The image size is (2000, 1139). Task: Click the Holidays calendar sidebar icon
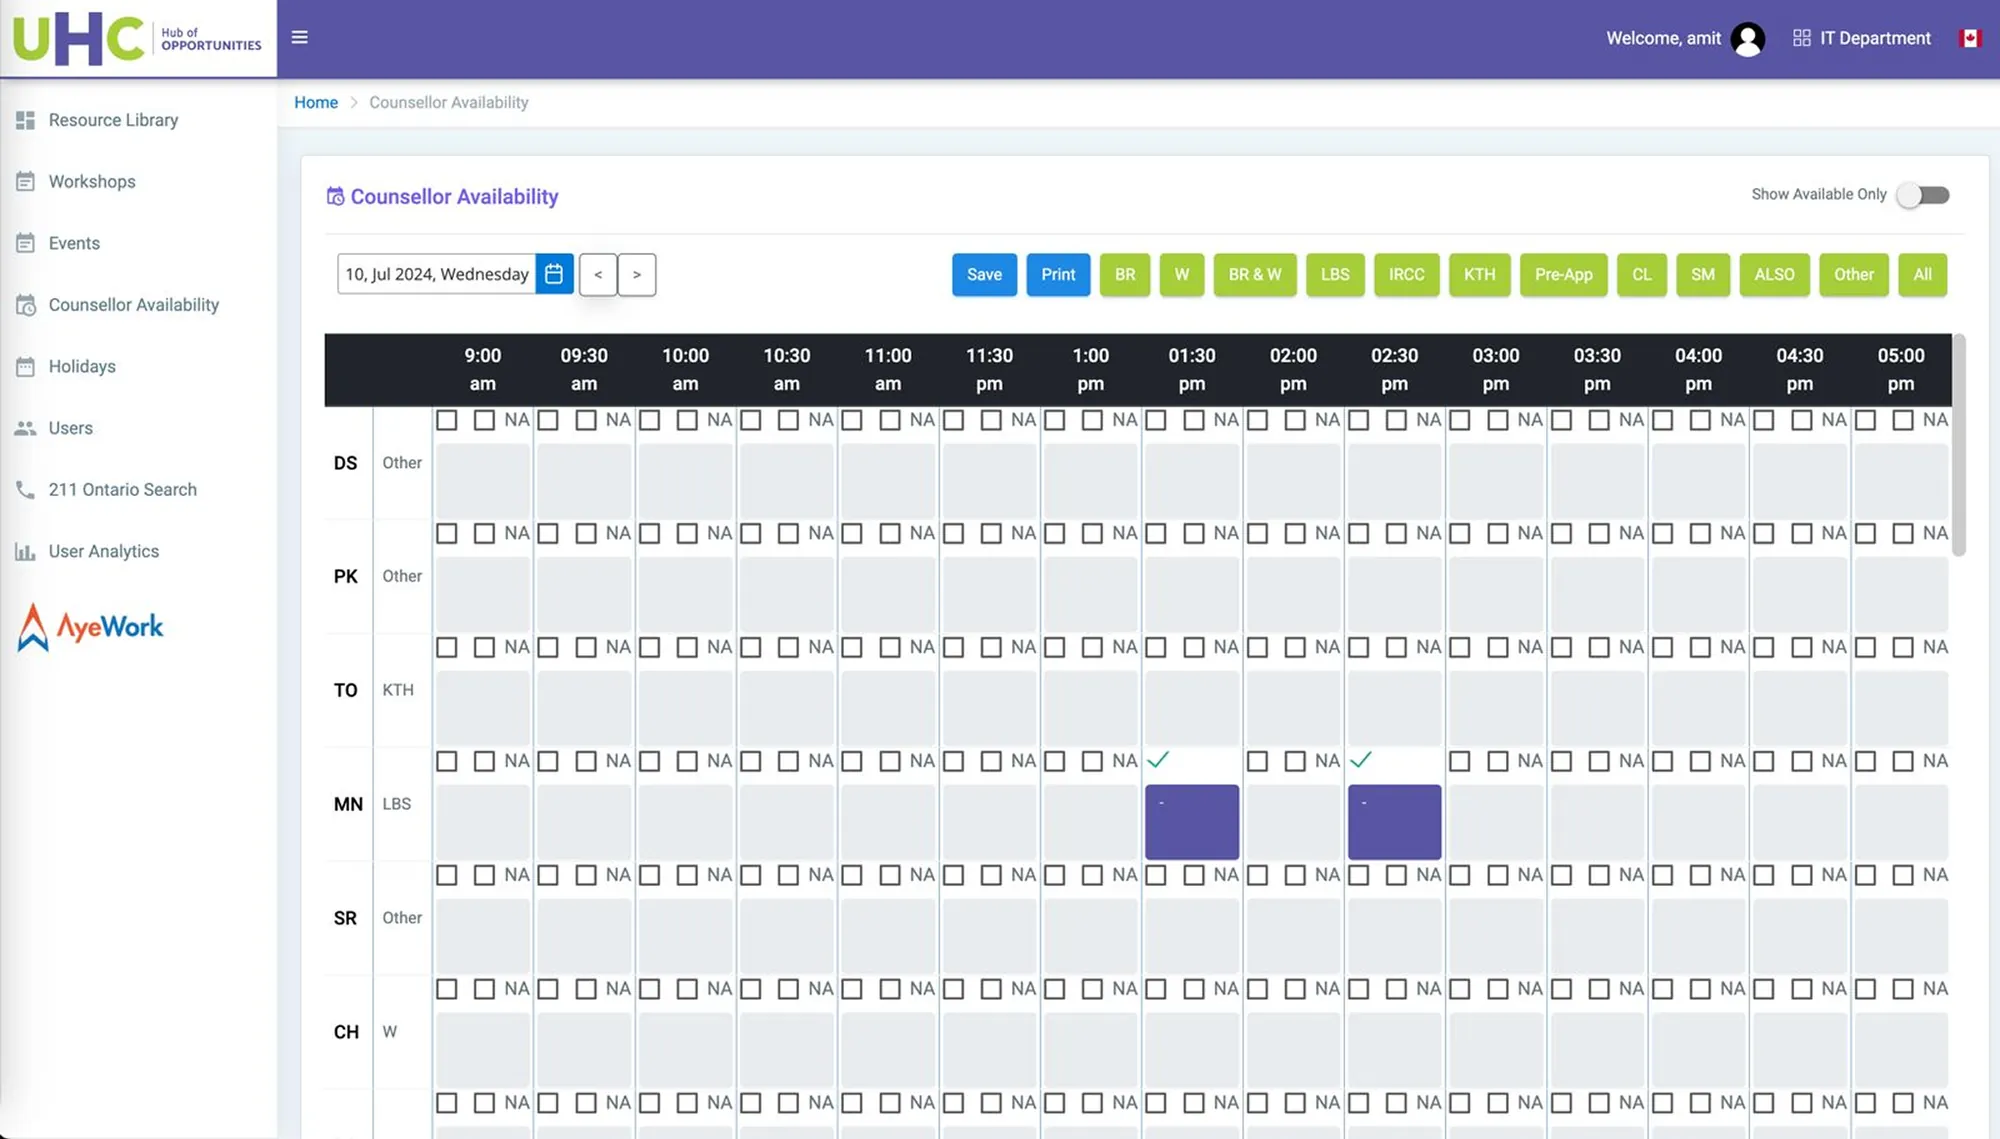pyautogui.click(x=25, y=367)
